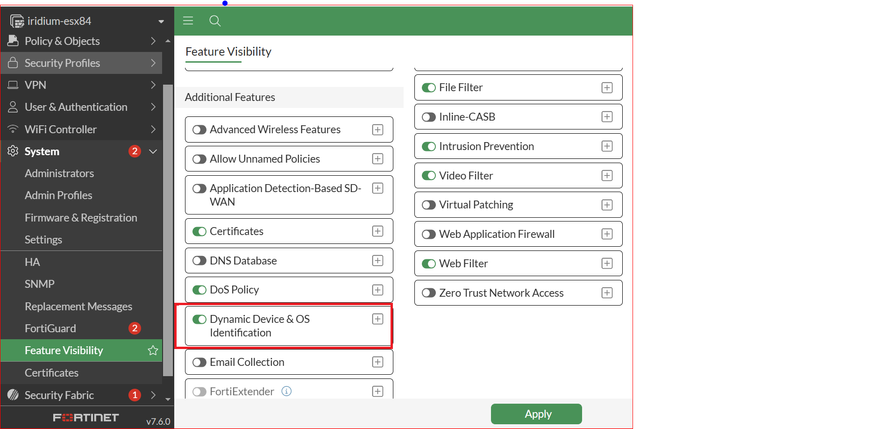Click the FortiExtender info icon
This screenshot has width=882, height=429.
click(287, 392)
